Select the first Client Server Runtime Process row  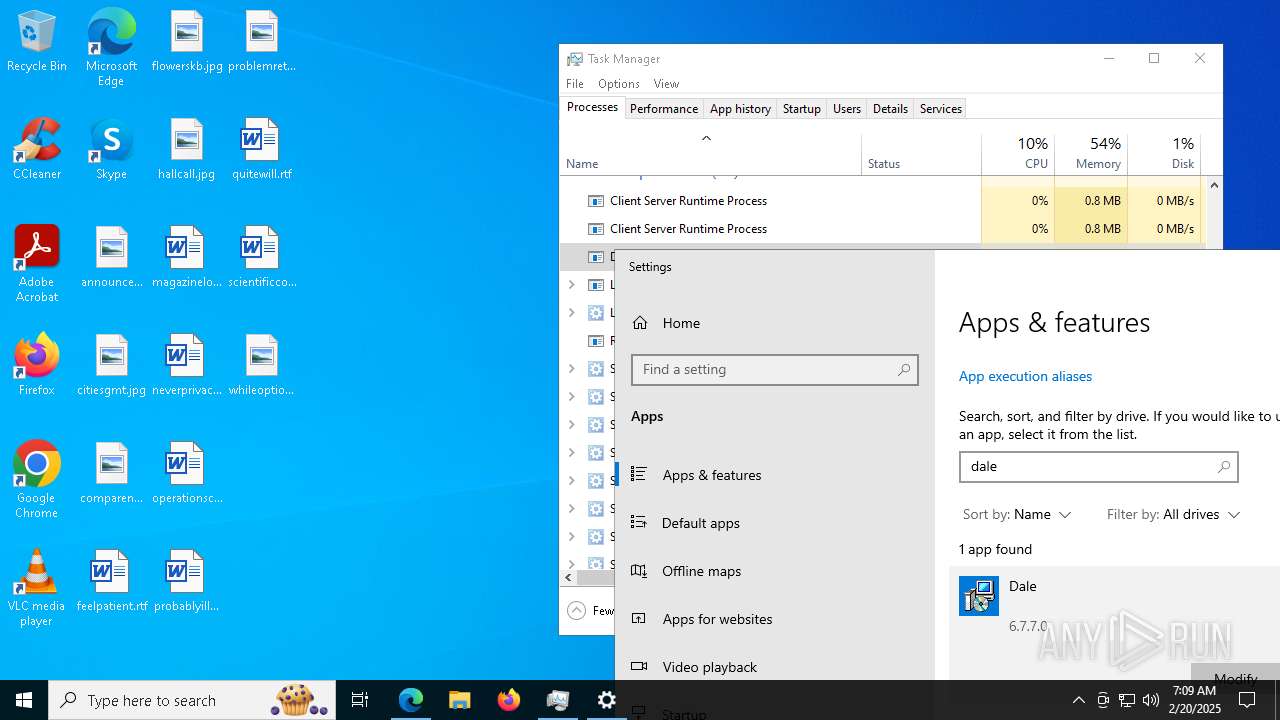tap(883, 201)
